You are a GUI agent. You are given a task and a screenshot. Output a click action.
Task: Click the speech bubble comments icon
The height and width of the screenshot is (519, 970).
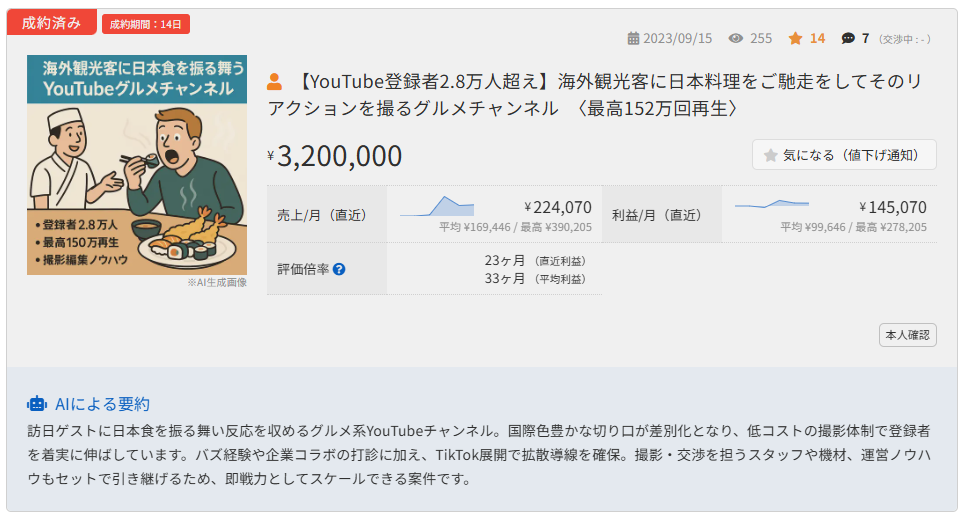pos(848,38)
